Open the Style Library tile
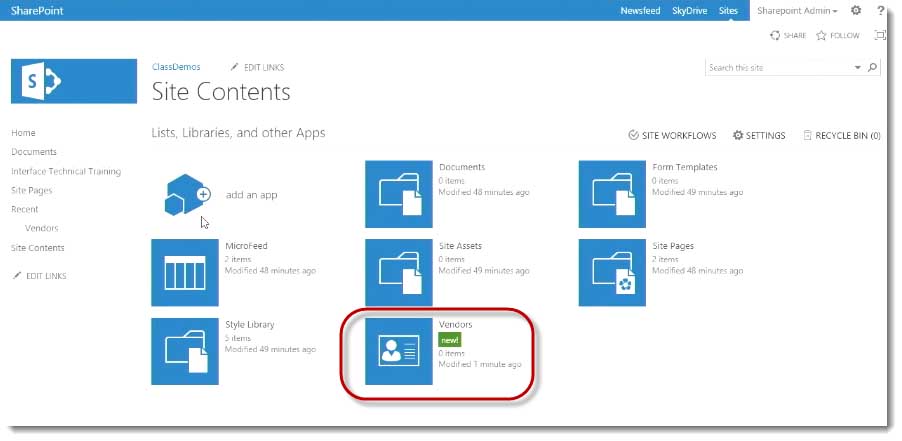902x441 pixels. click(185, 351)
